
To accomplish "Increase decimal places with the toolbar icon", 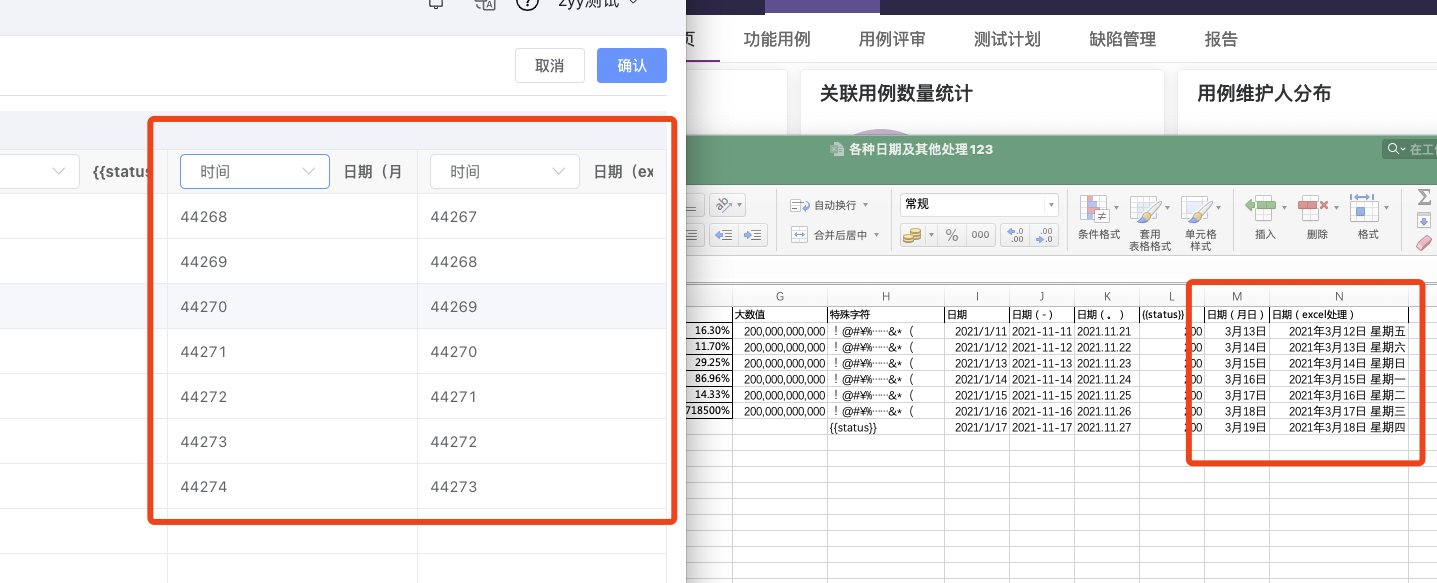I will point(1017,236).
